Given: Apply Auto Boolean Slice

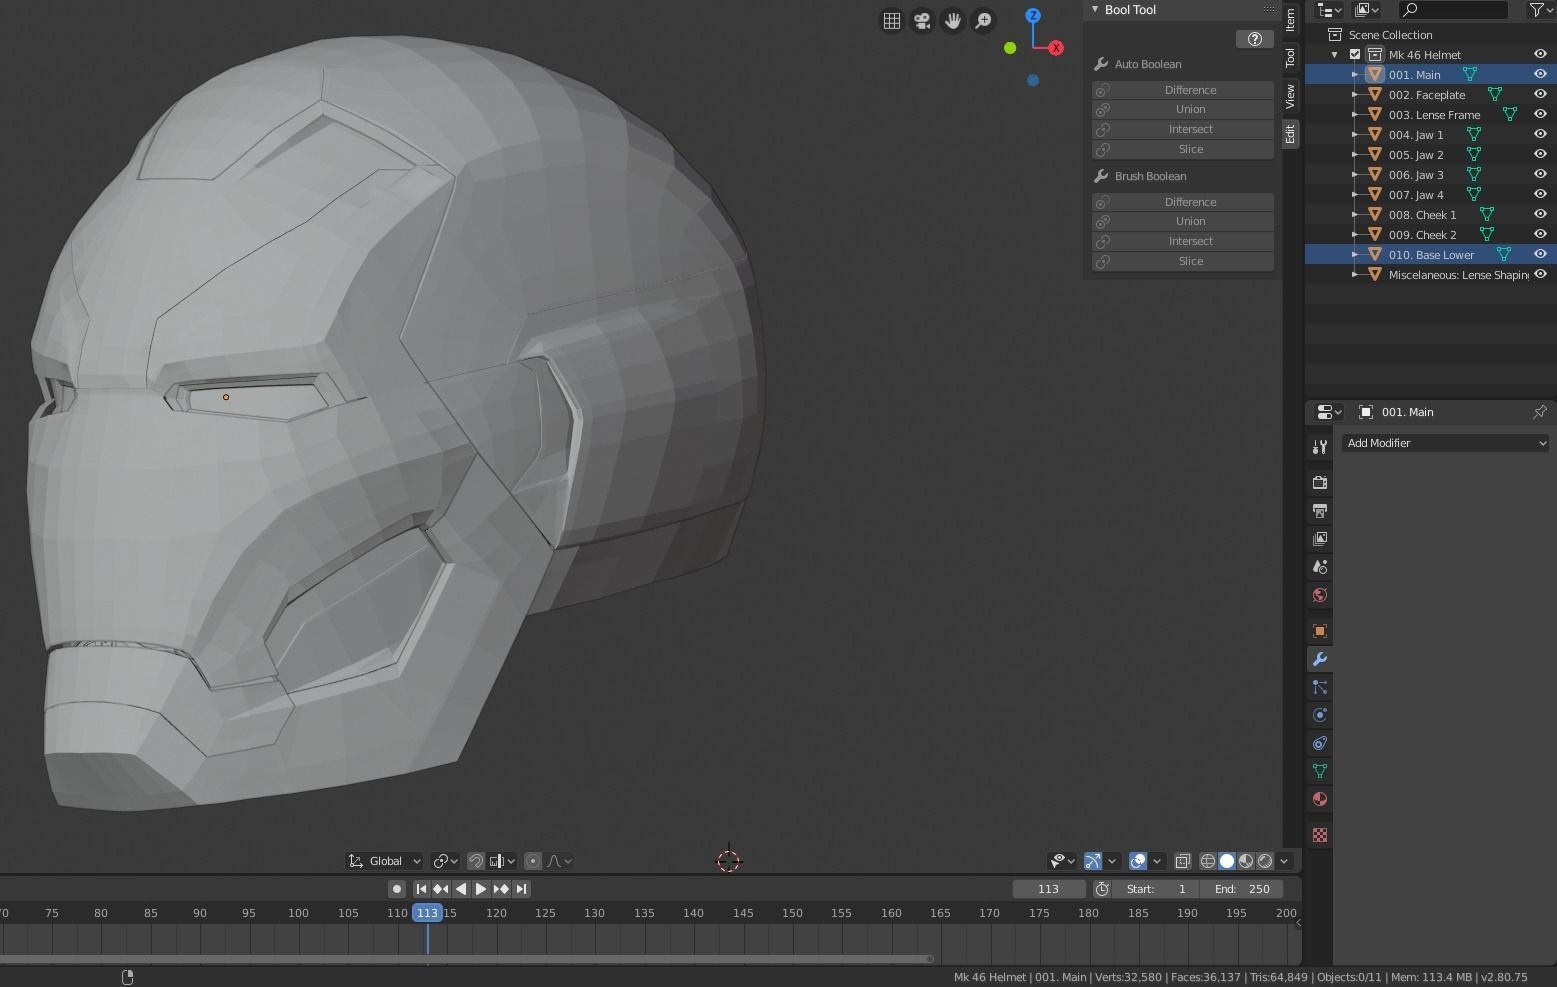Looking at the screenshot, I should (1183, 149).
